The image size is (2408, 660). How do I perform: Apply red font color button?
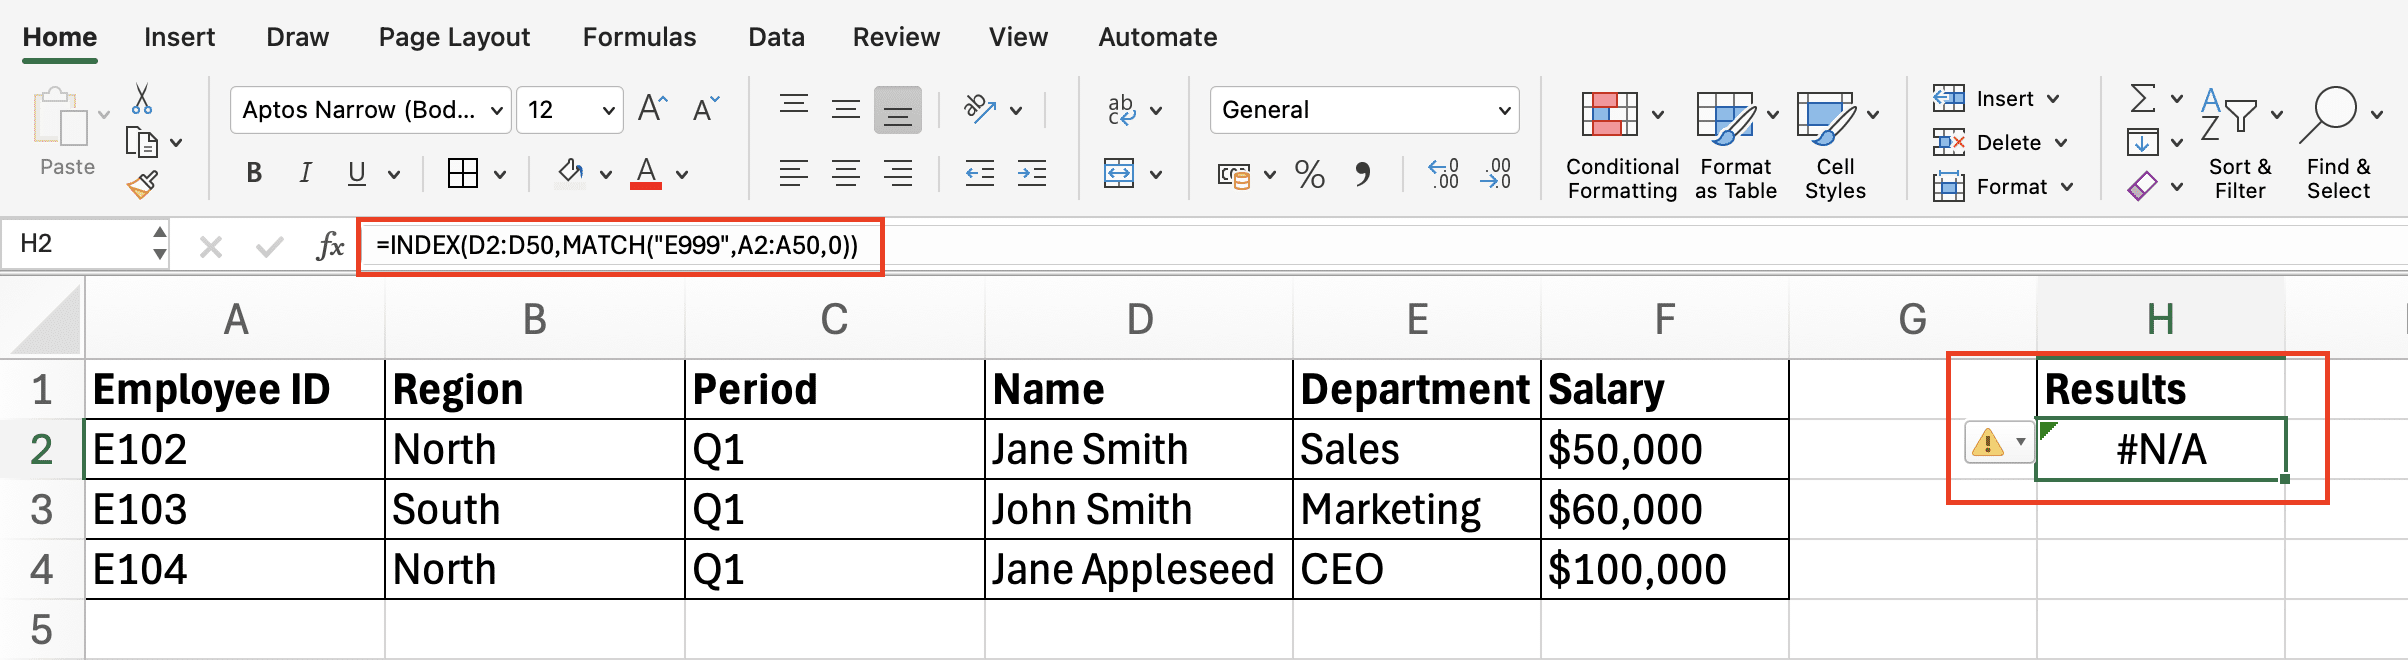[646, 173]
